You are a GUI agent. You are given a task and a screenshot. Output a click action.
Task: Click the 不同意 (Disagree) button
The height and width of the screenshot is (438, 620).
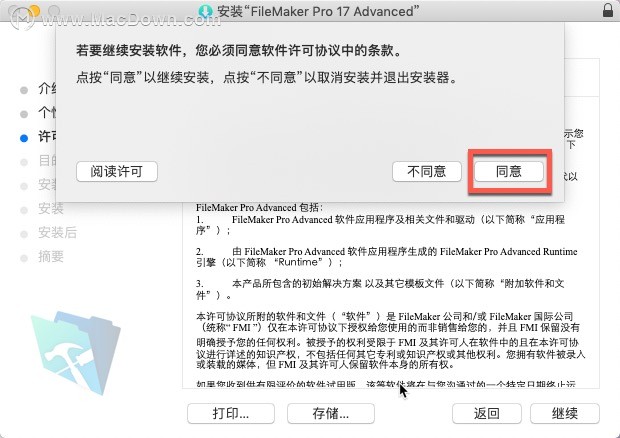pos(427,172)
